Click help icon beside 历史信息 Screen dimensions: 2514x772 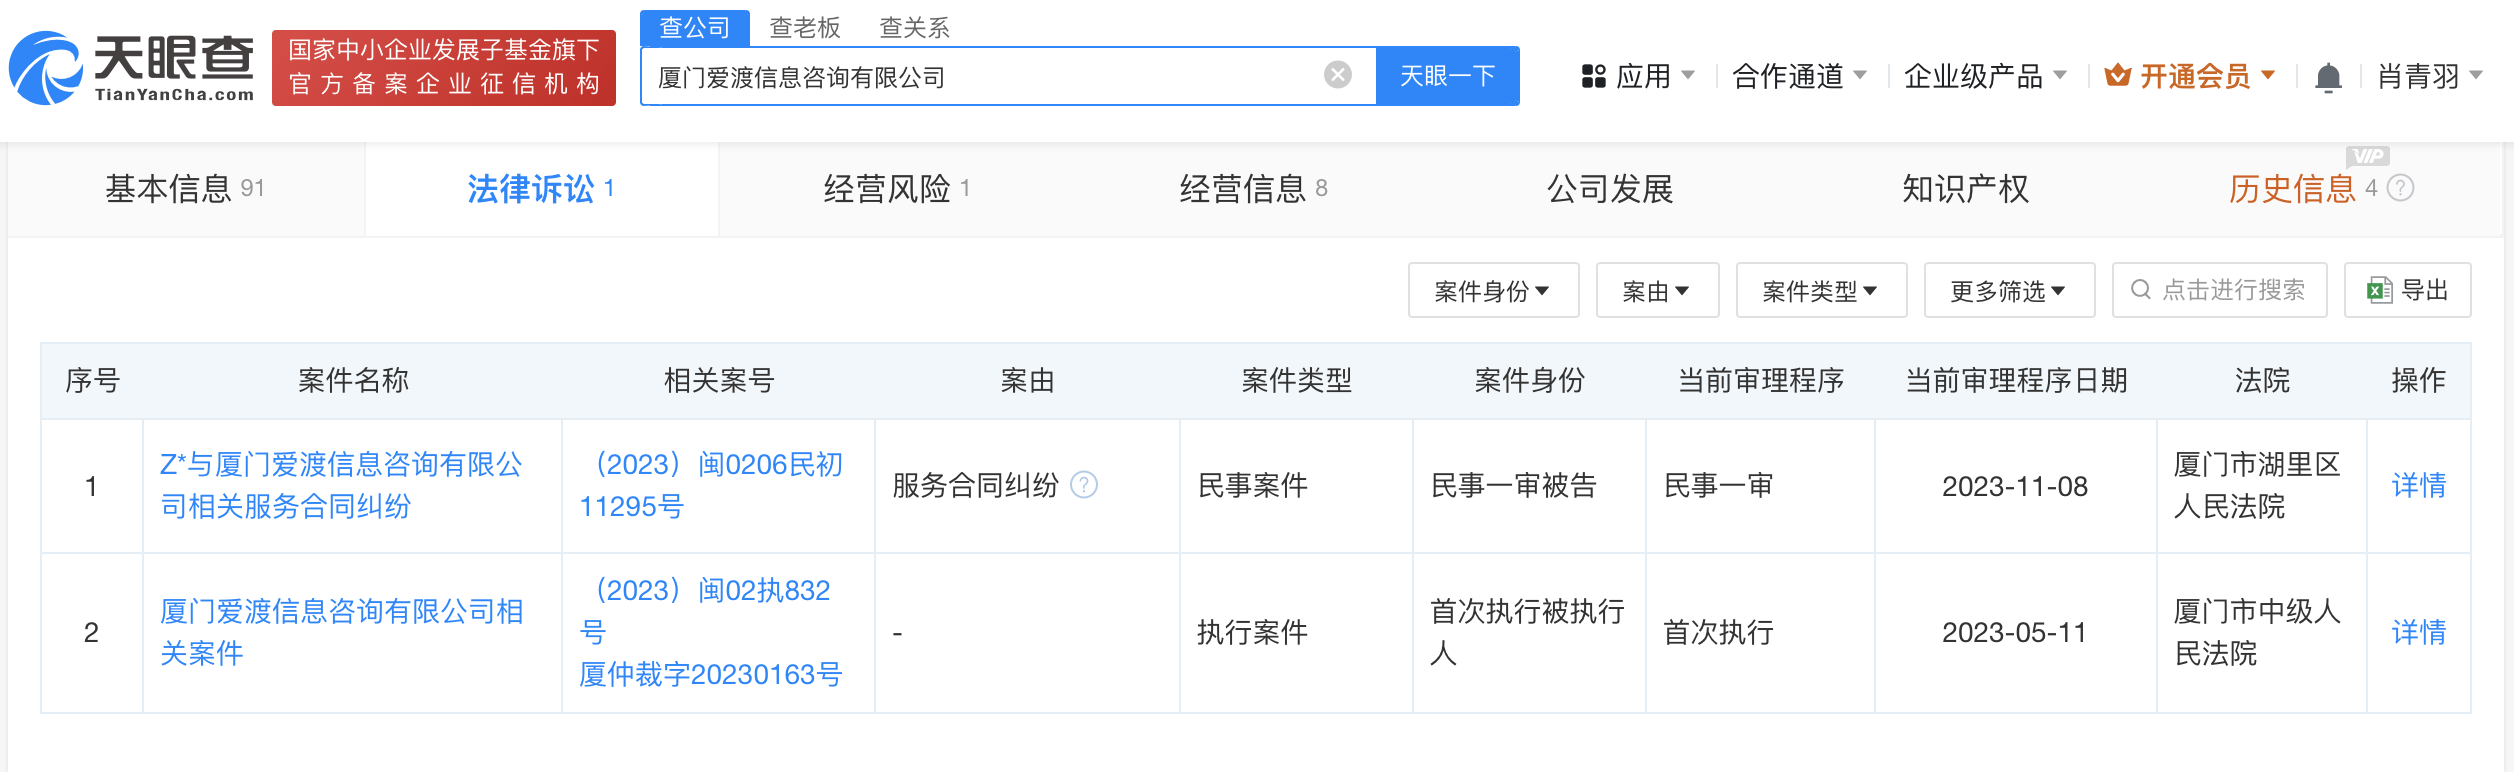[x=2401, y=188]
